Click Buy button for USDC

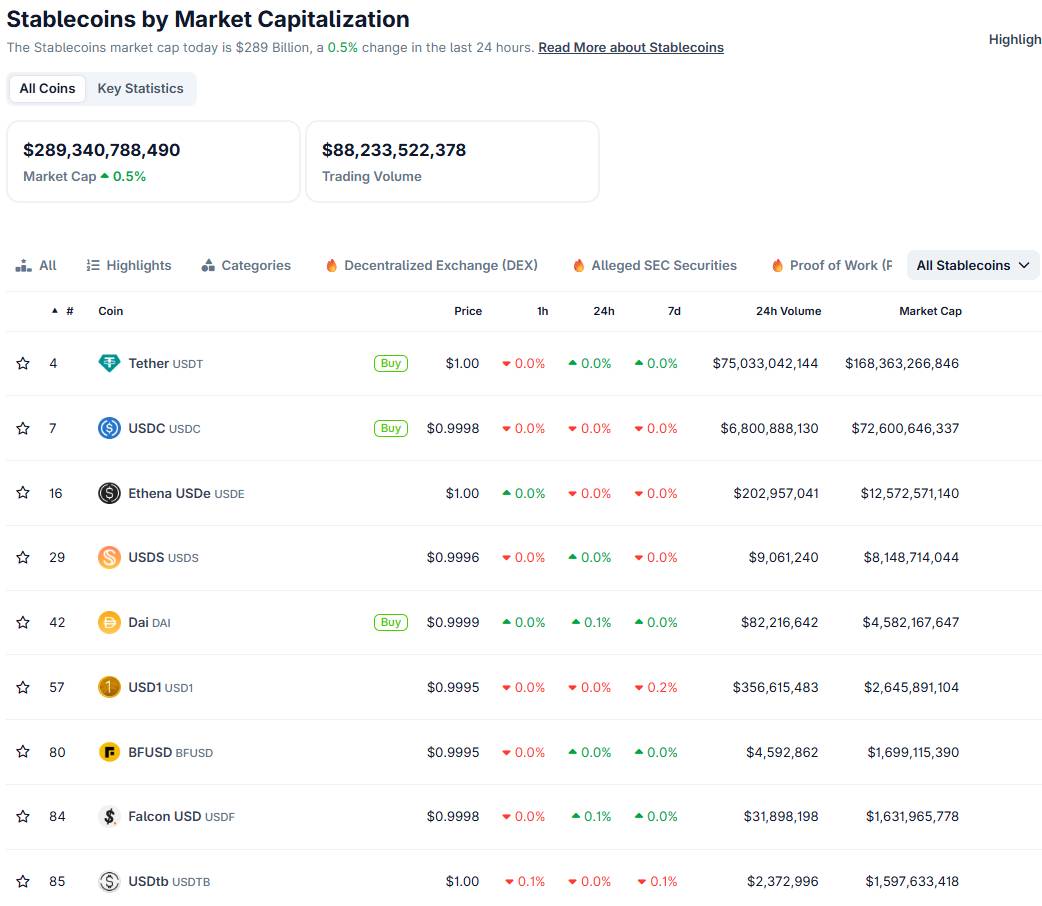click(391, 428)
